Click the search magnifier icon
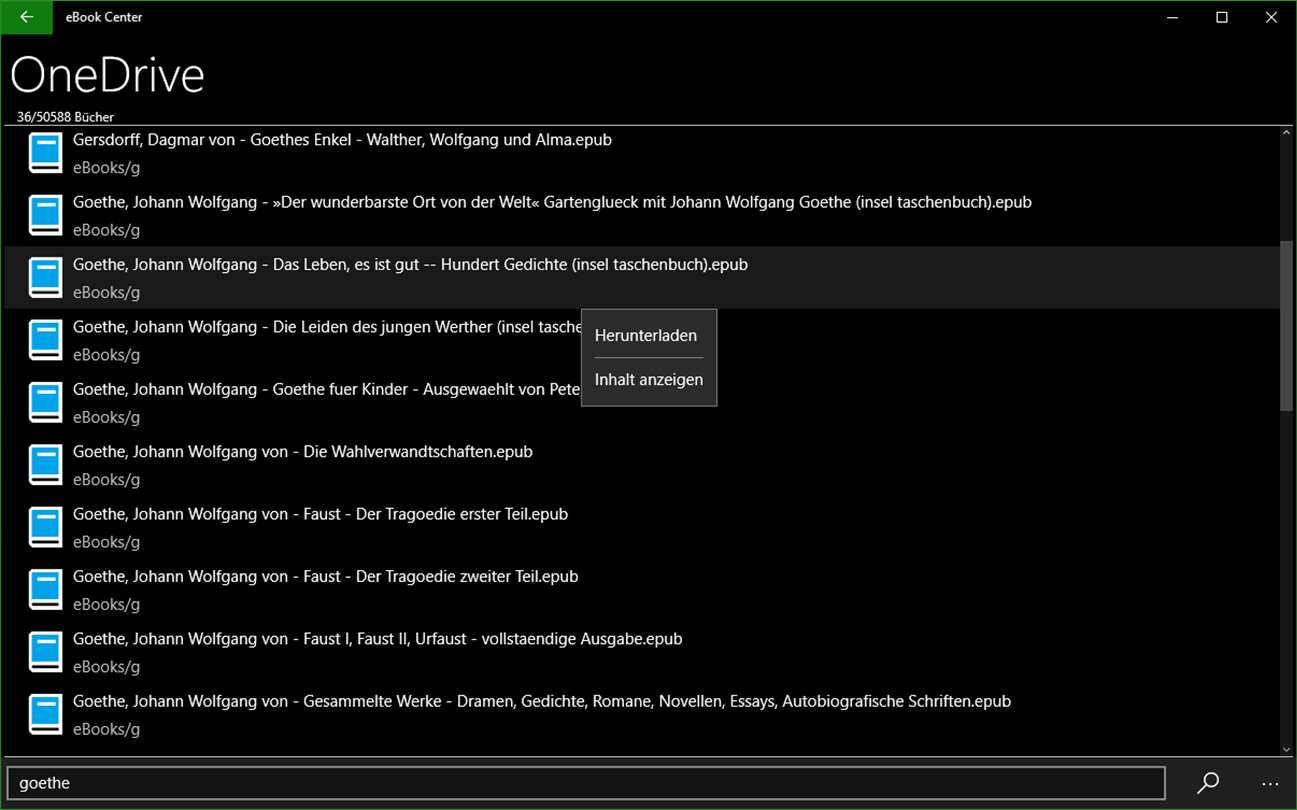This screenshot has width=1297, height=810. coord(1208,783)
